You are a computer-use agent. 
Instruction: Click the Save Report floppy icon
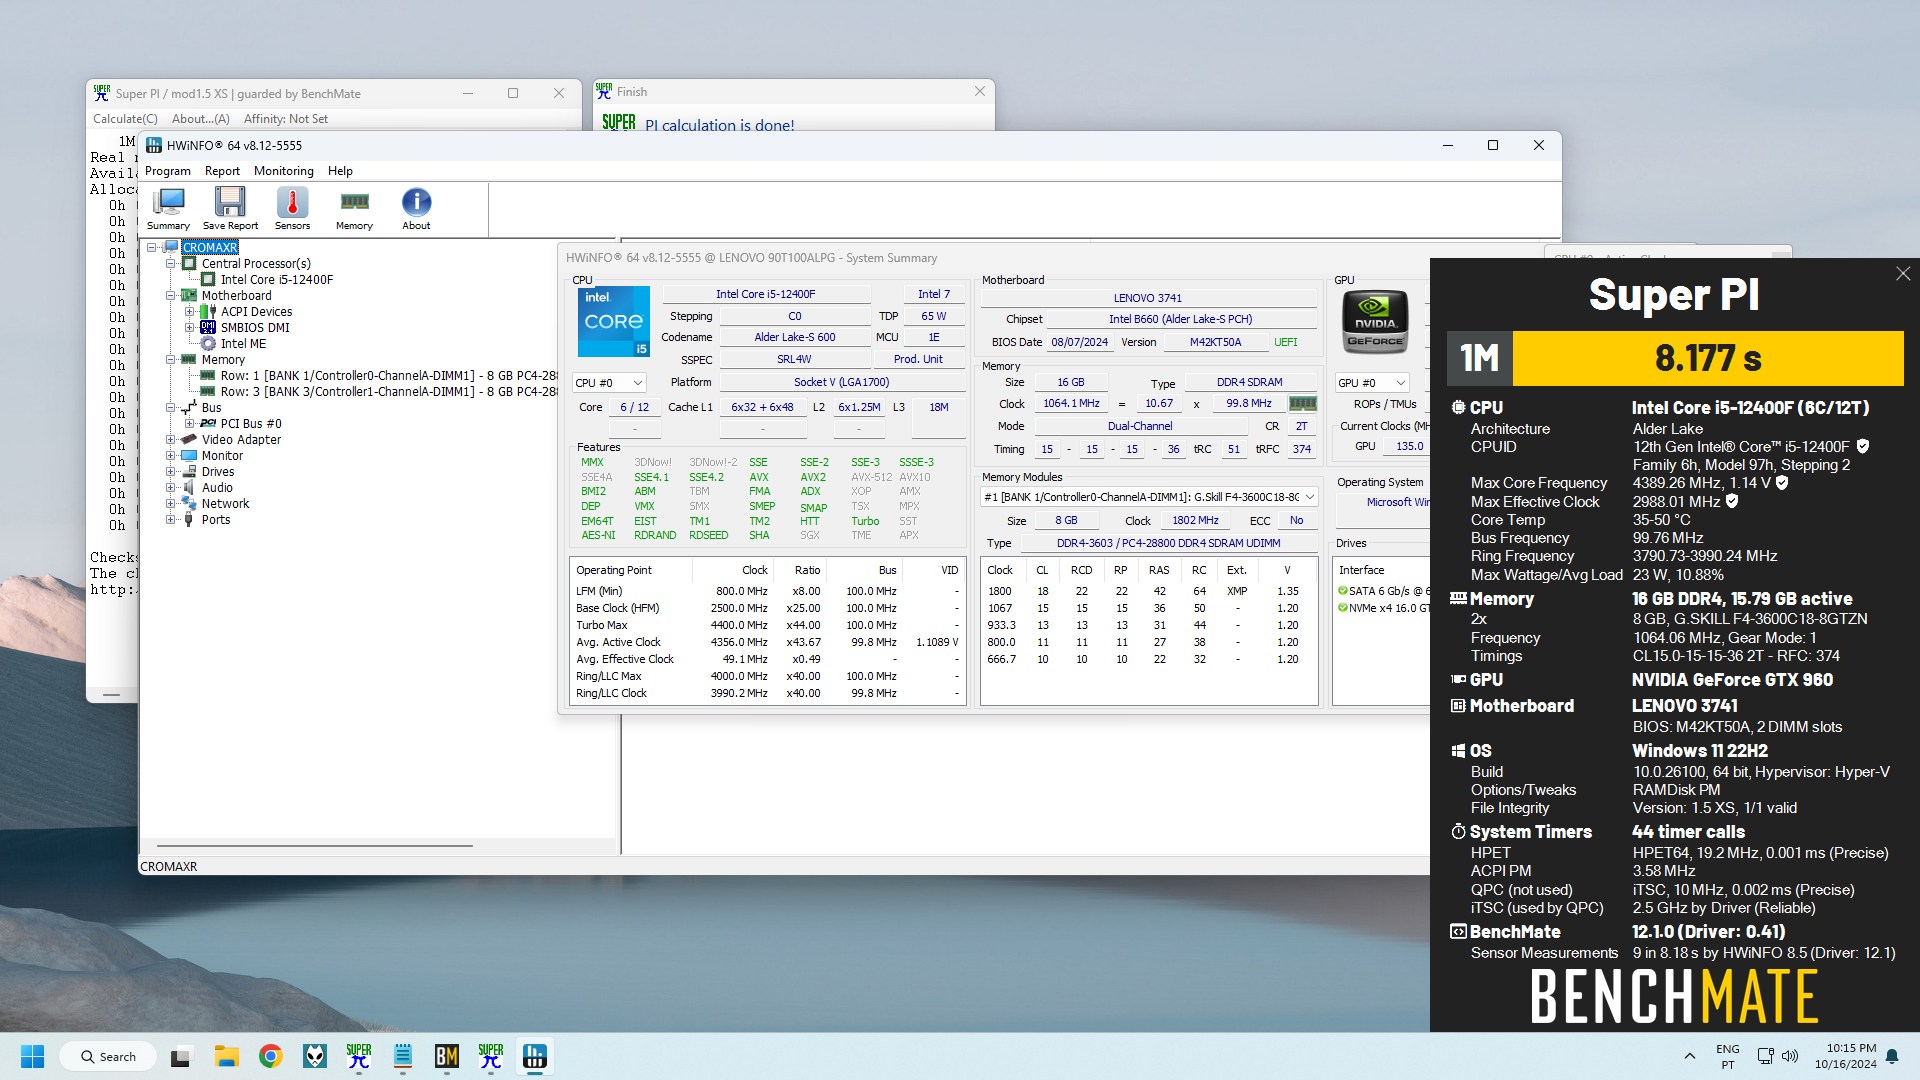[230, 209]
